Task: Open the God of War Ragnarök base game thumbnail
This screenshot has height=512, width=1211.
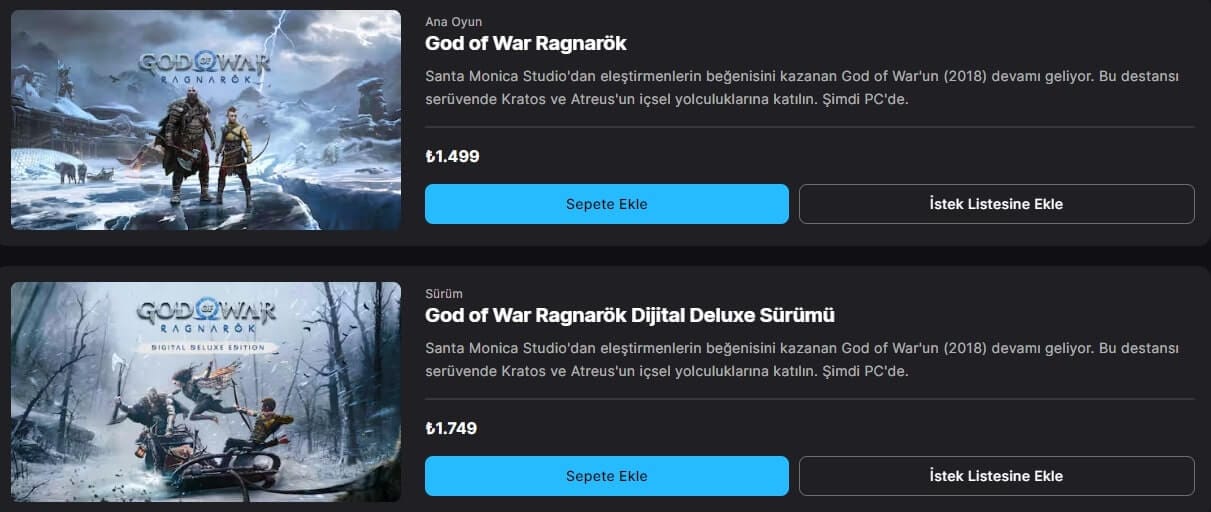Action: pyautogui.click(x=206, y=120)
